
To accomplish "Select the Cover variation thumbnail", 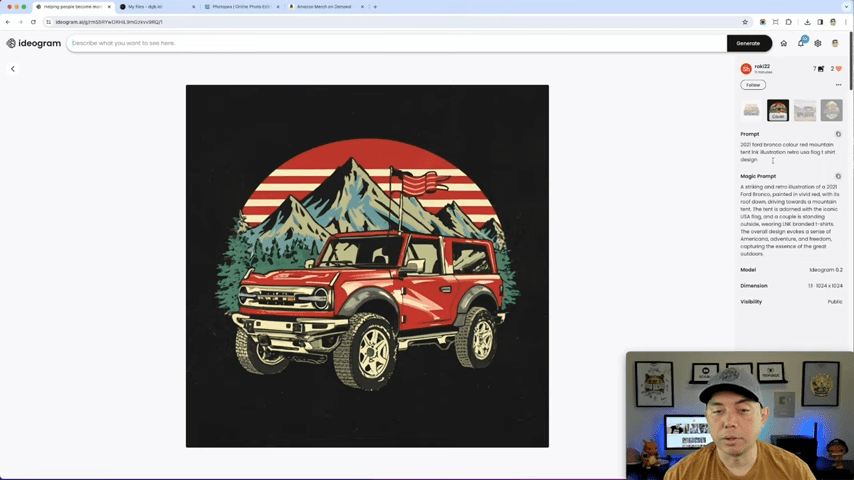I will (778, 110).
